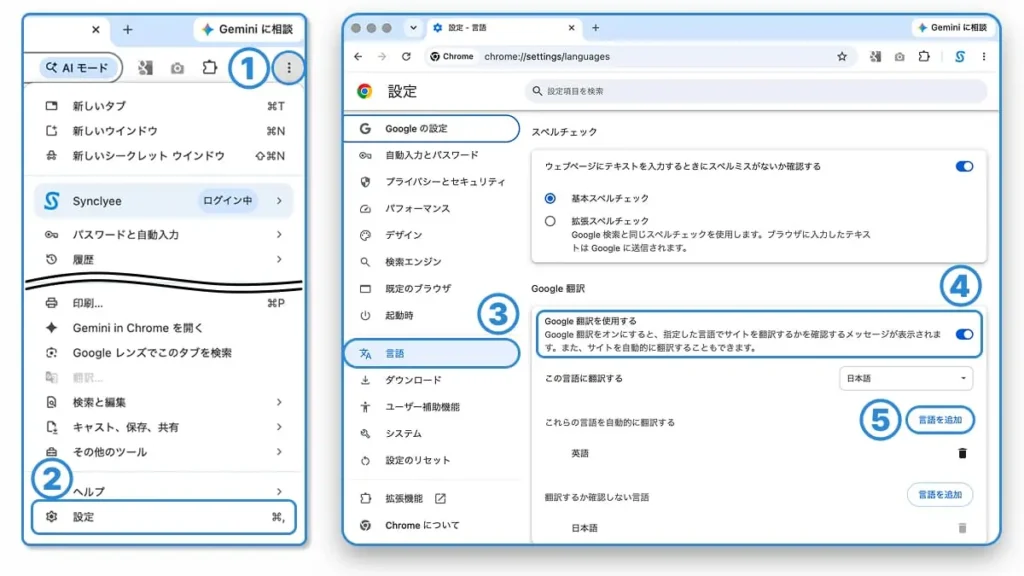Image resolution: width=1024 pixels, height=576 pixels.
Task: Click 言語を追加 for auto-translate languages
Action: point(940,420)
